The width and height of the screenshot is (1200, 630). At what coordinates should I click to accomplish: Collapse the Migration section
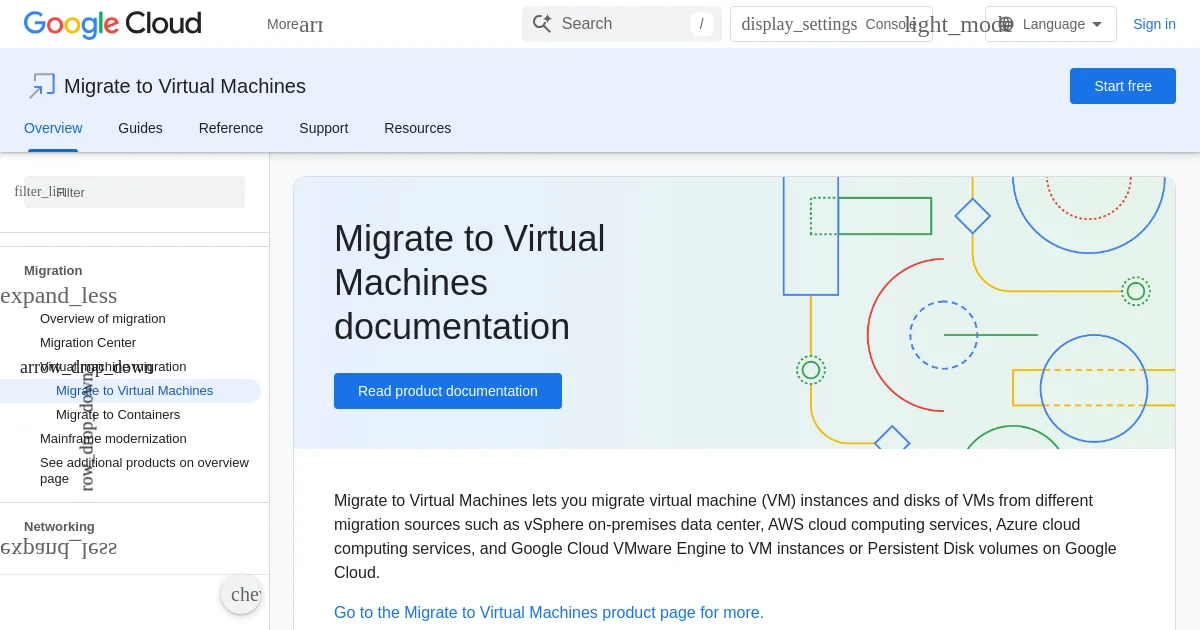pyautogui.click(x=58, y=295)
